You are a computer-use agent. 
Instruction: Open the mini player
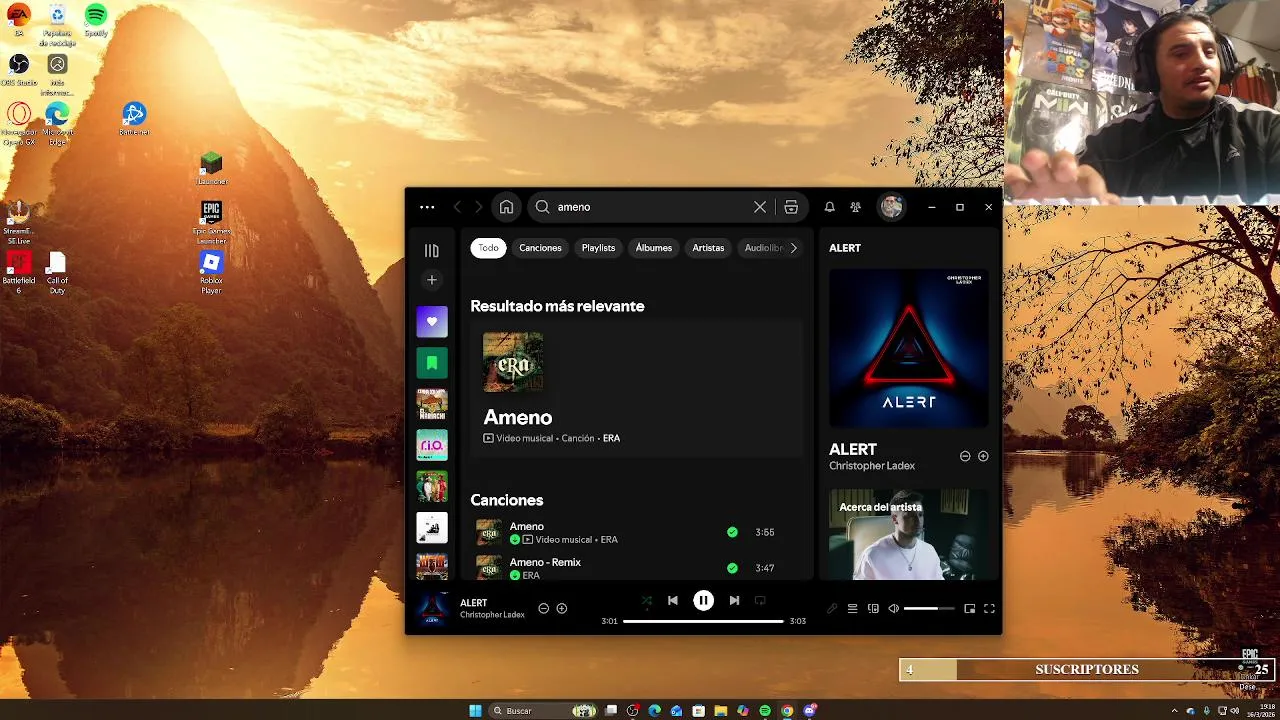pyautogui.click(x=969, y=608)
